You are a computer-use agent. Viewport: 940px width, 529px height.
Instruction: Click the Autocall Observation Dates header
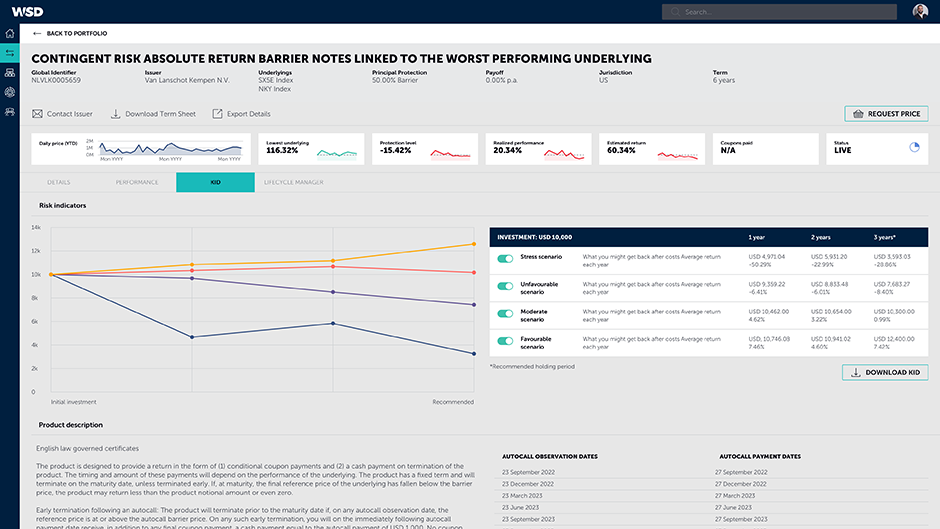coord(550,456)
